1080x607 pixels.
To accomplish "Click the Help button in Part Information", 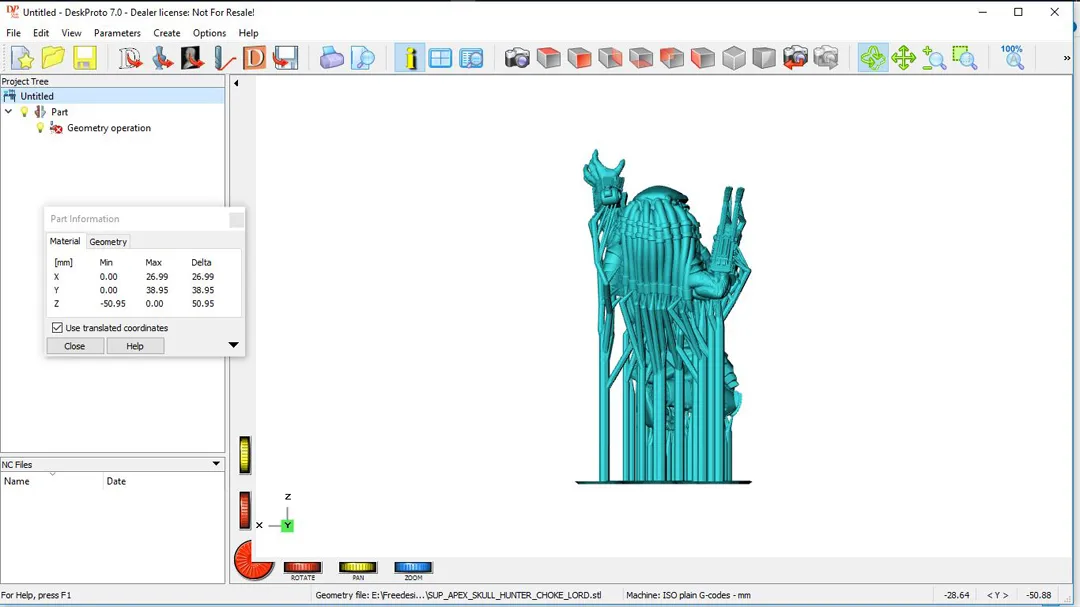I will point(135,346).
